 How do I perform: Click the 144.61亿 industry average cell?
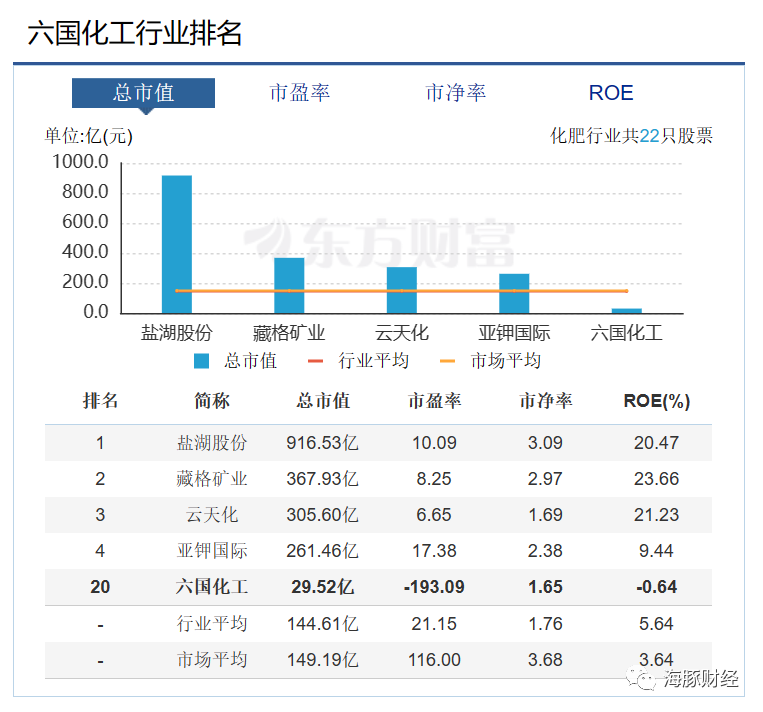pos(323,624)
